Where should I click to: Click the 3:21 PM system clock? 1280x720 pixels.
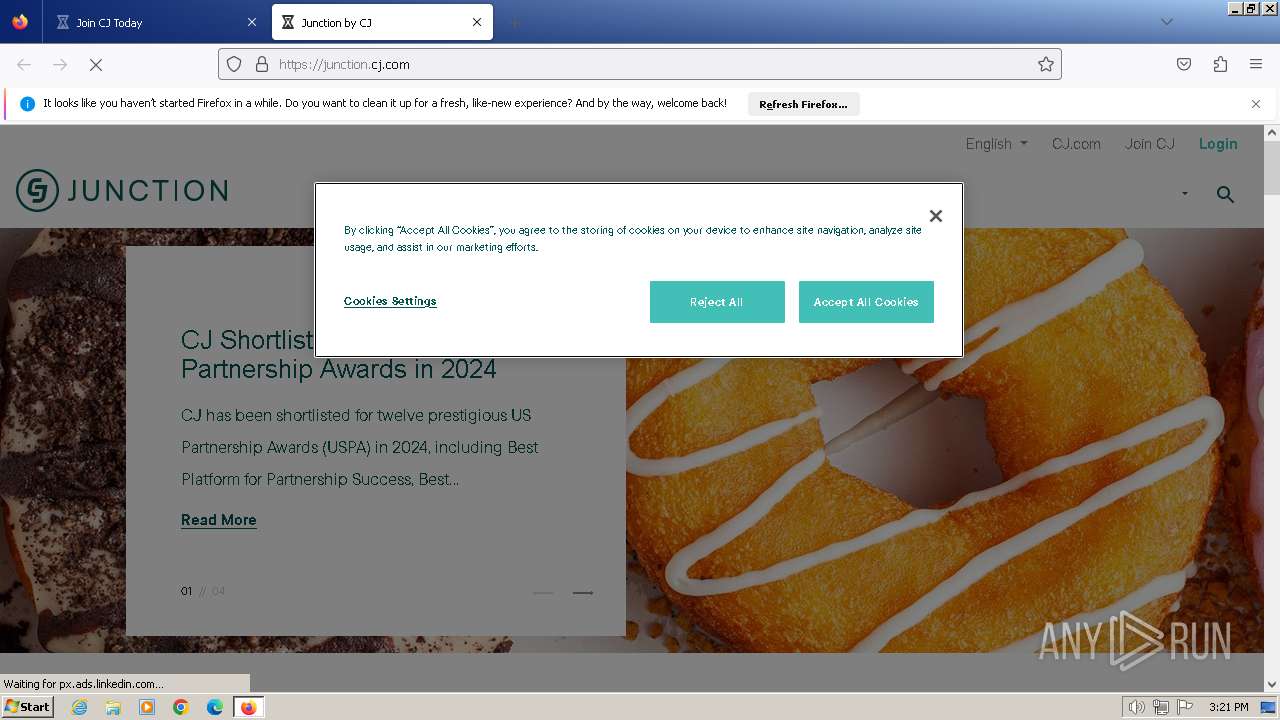[1228, 707]
